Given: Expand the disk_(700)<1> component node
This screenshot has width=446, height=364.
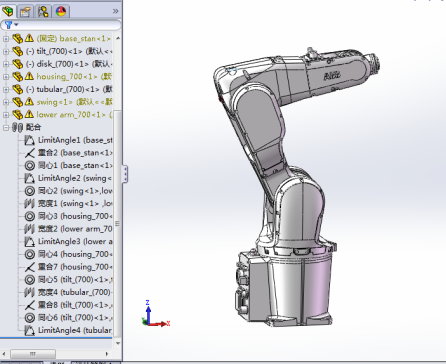Looking at the screenshot, I should pos(6,64).
